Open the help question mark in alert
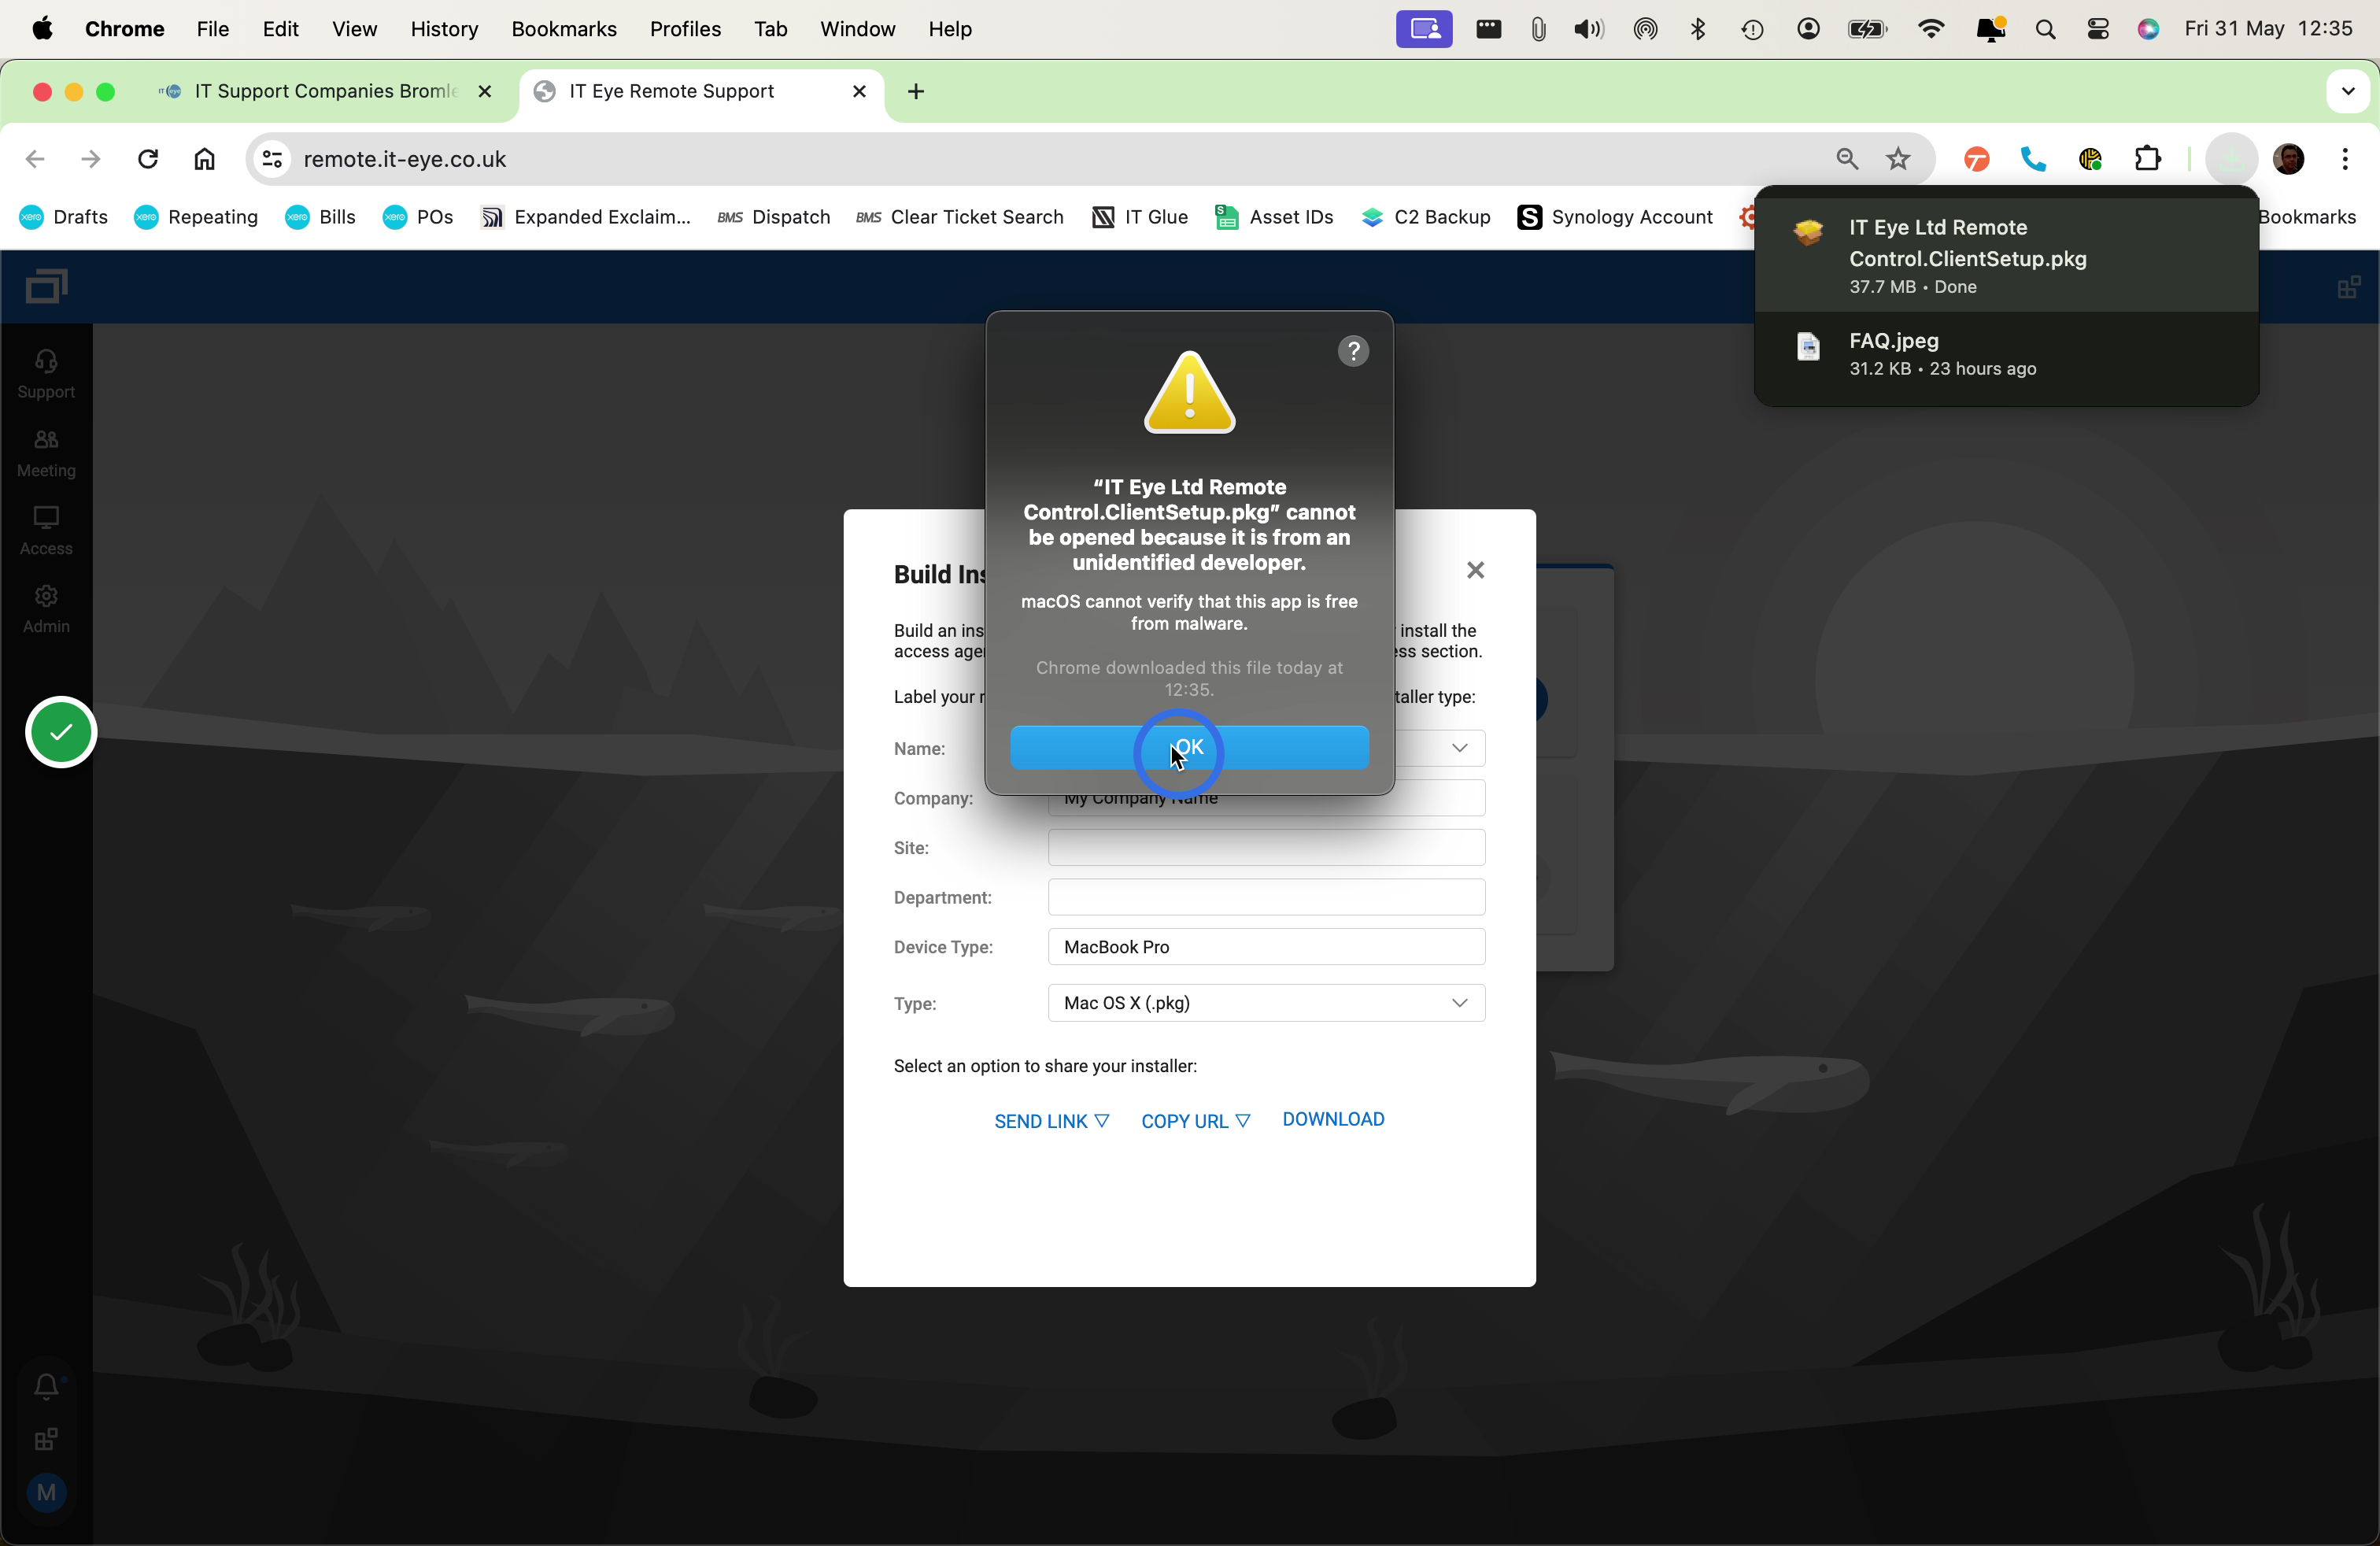 tap(1353, 351)
